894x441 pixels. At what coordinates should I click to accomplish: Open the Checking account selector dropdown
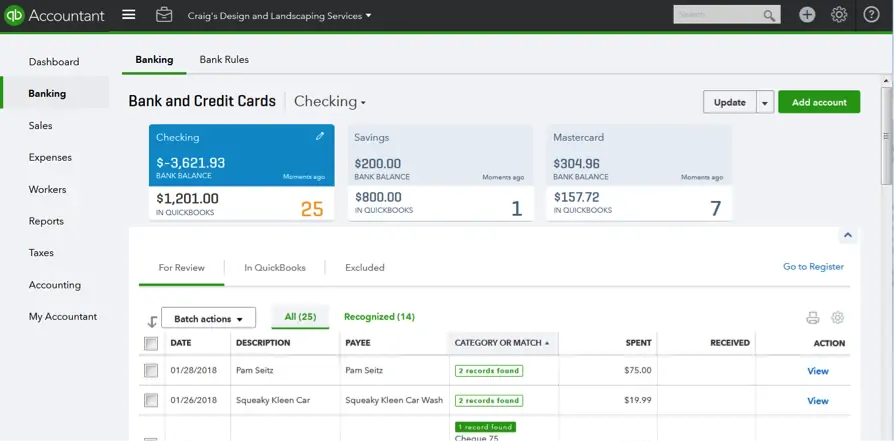click(330, 102)
